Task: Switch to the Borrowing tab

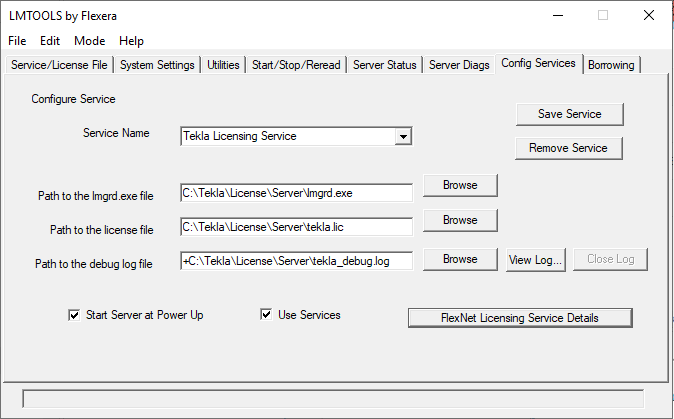Action: [611, 65]
